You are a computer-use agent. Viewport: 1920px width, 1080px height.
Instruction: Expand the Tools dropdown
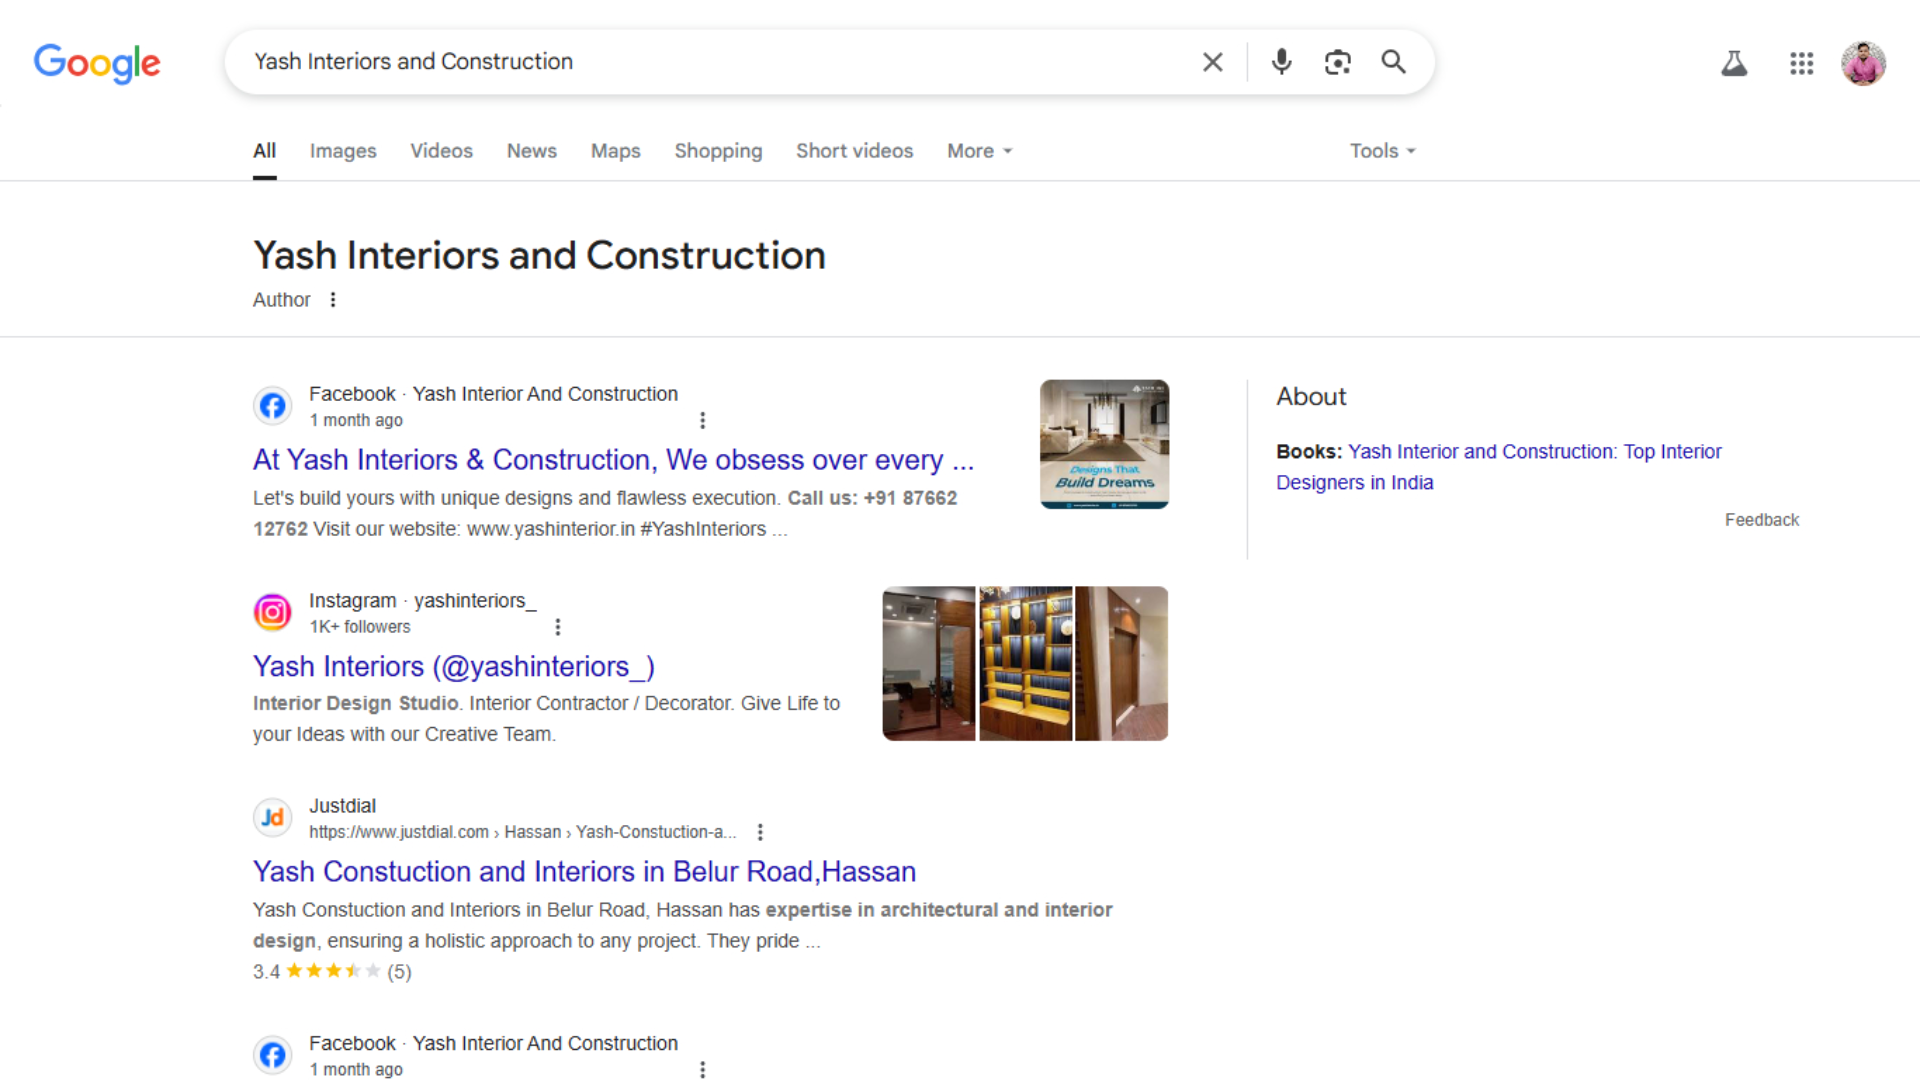(x=1382, y=151)
